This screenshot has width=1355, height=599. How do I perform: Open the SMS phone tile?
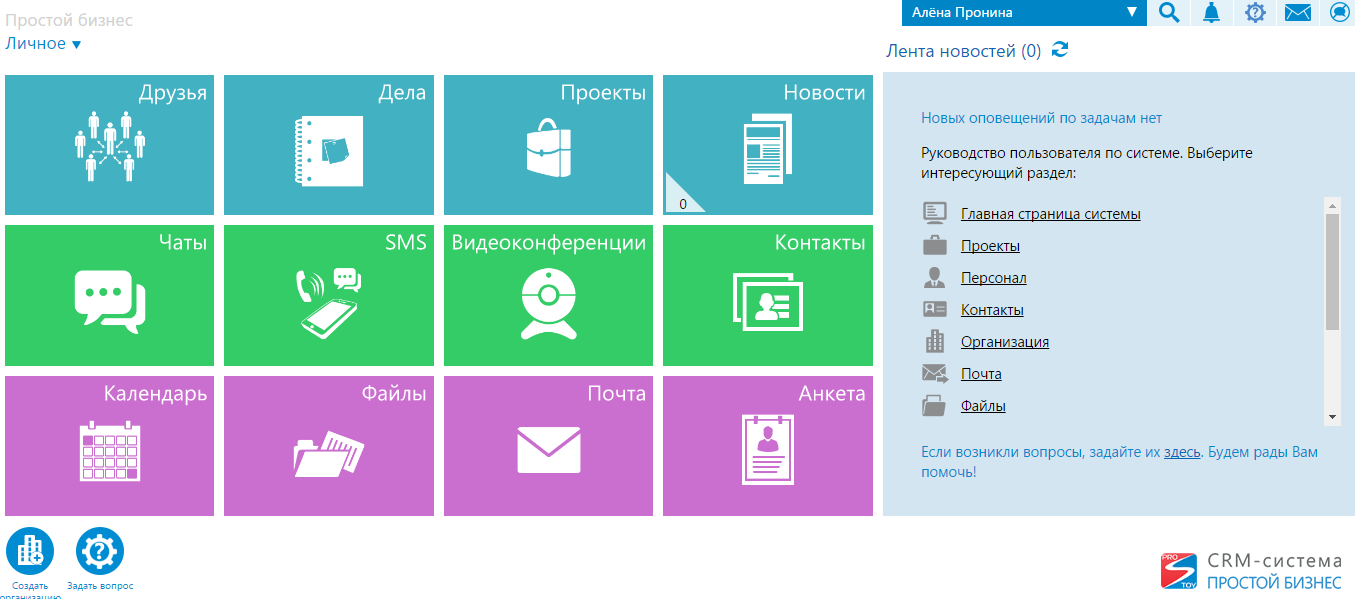(x=329, y=296)
